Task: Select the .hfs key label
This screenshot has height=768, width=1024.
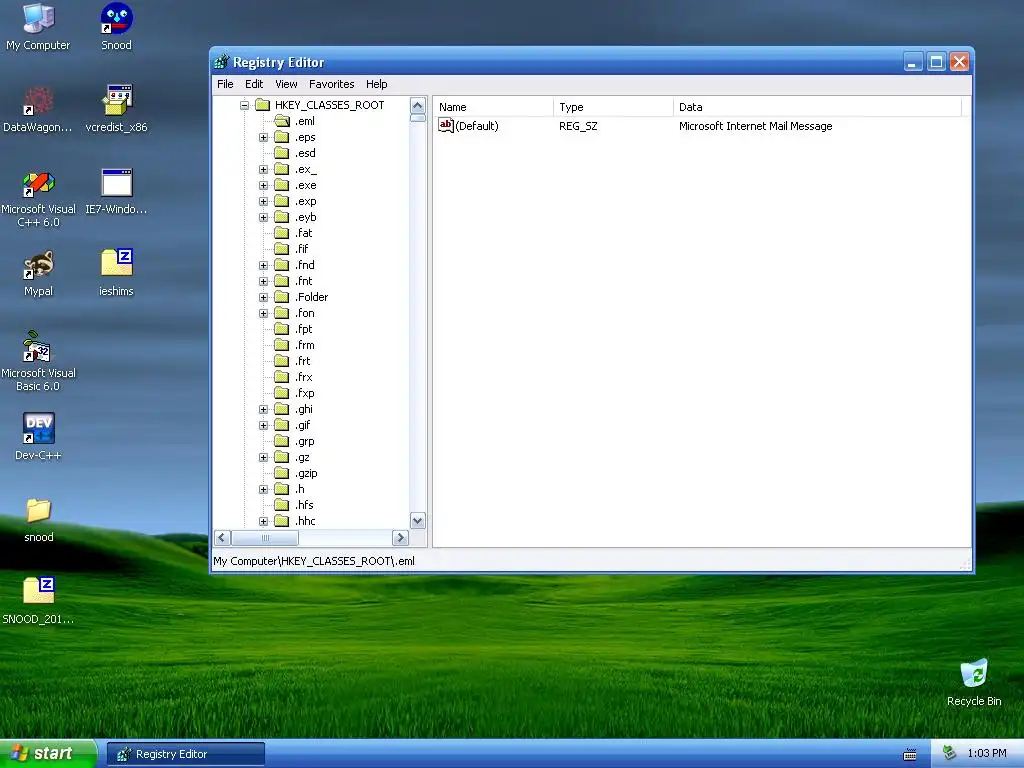Action: (304, 505)
